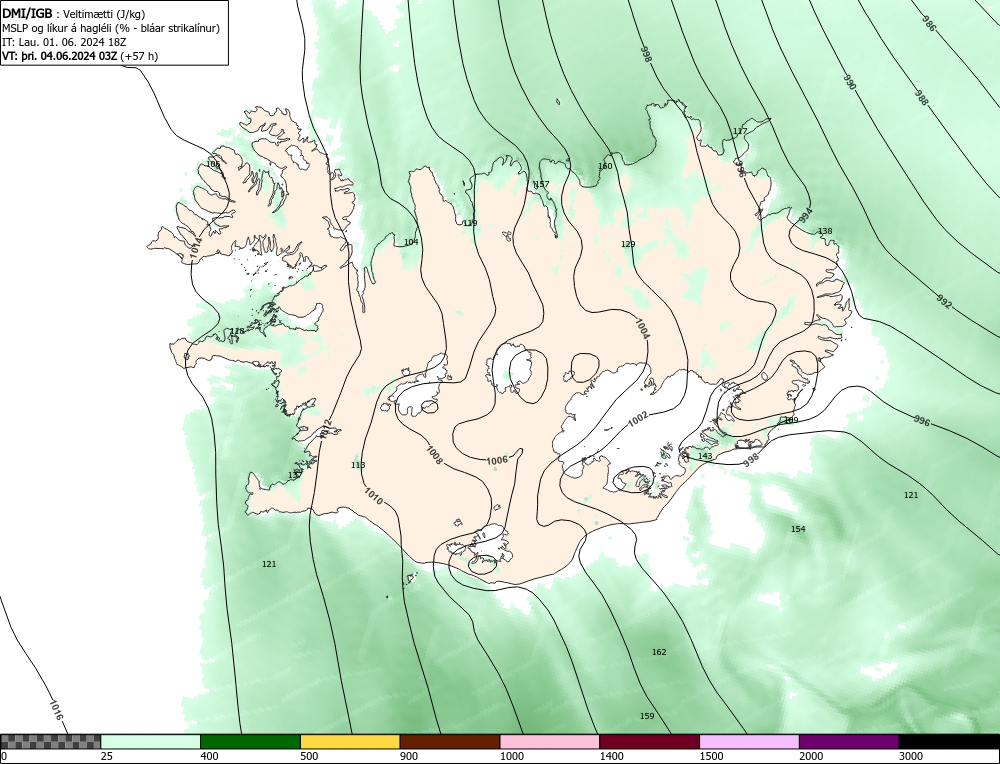Click the legend tick label 2000
This screenshot has width=1000, height=764.
[x=811, y=756]
